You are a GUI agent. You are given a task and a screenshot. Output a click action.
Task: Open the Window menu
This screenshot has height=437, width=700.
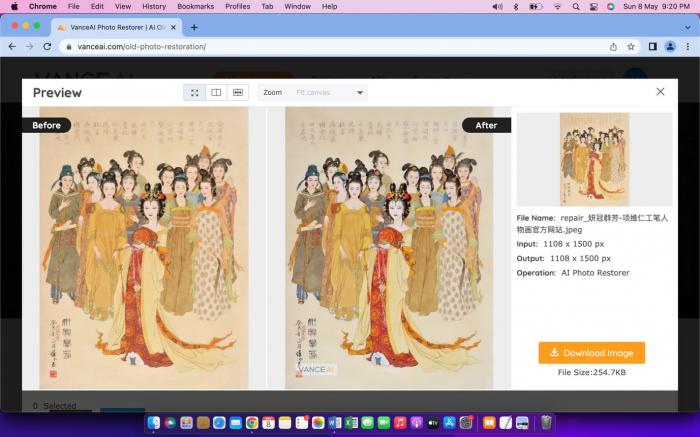297,6
